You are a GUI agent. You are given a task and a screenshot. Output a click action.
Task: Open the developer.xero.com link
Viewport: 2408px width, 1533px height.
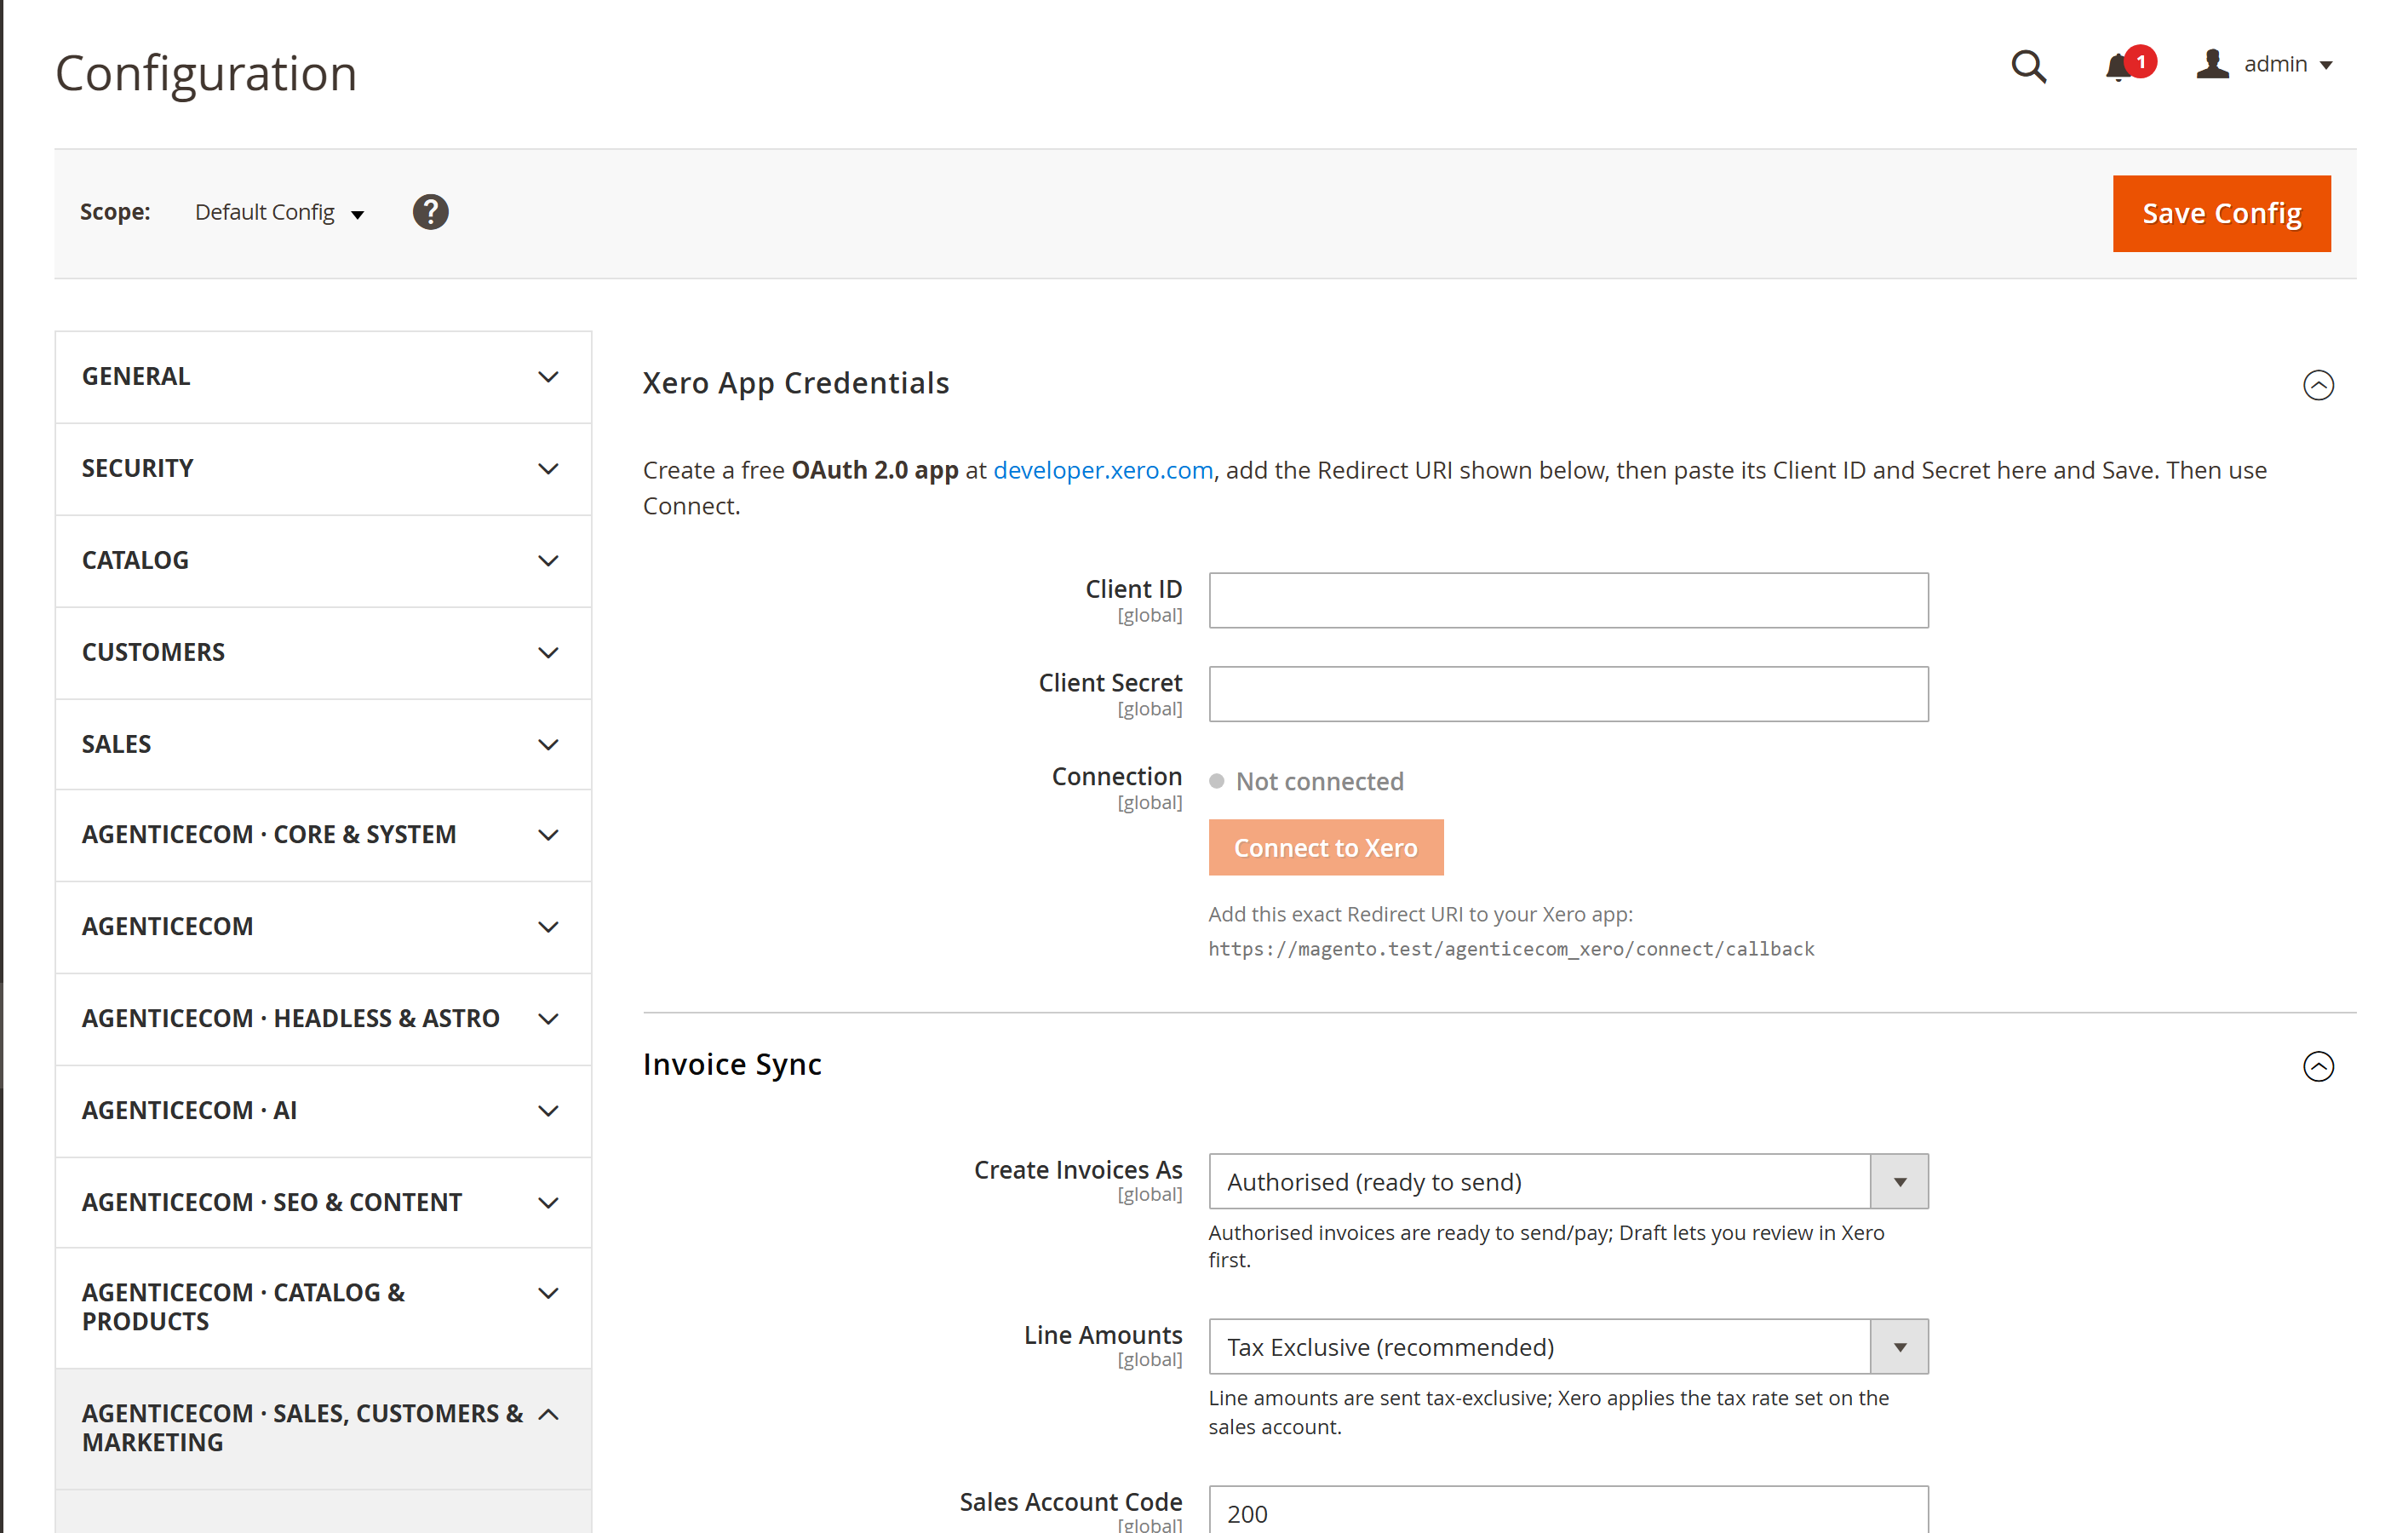1102,470
